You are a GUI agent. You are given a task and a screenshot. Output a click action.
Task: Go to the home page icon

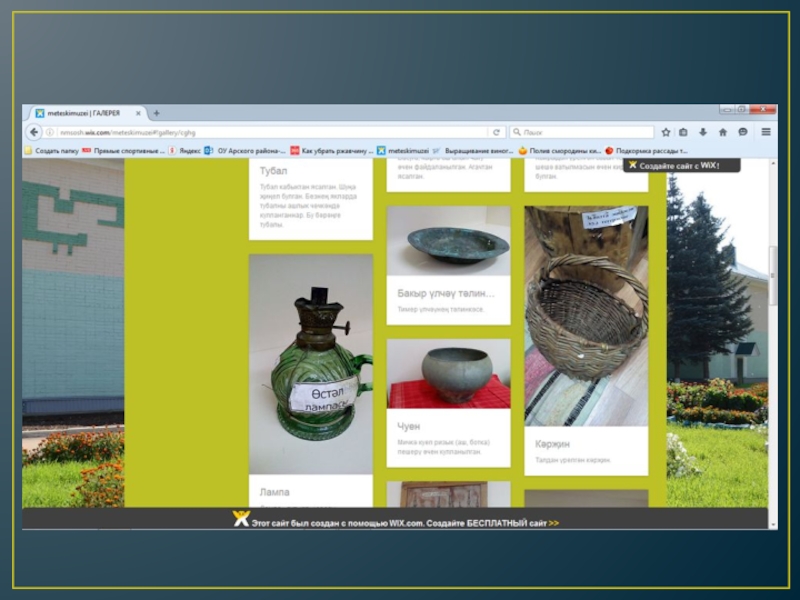(722, 132)
